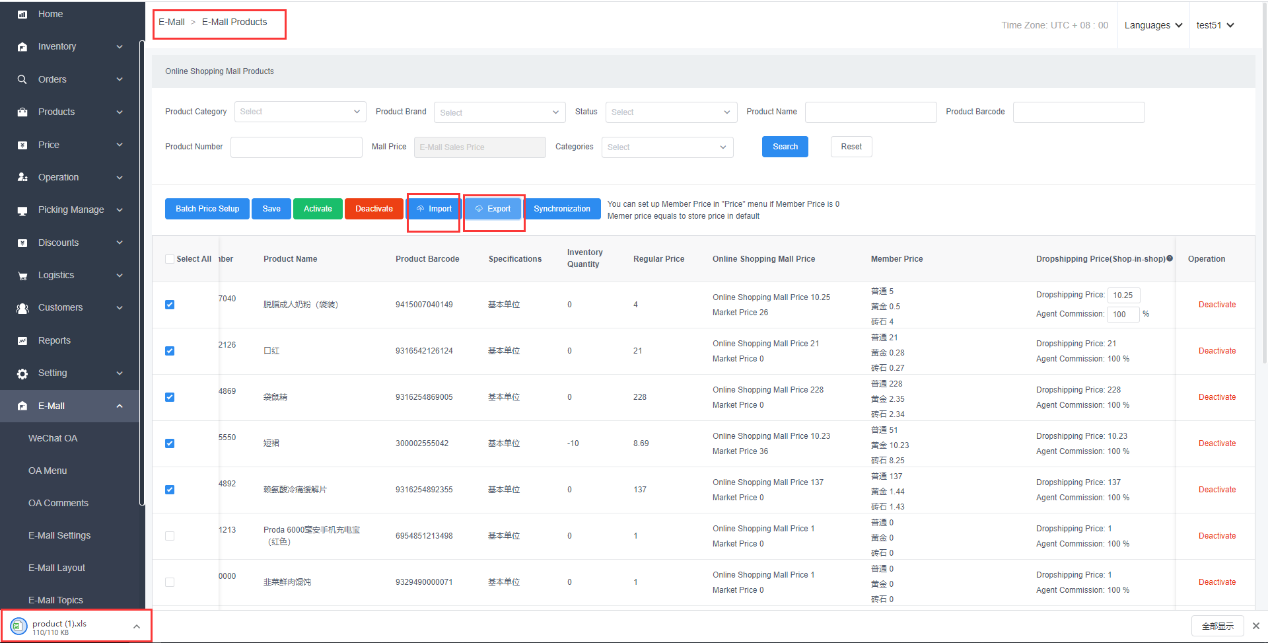Go to WeChat OA submenu

pyautogui.click(x=52, y=438)
